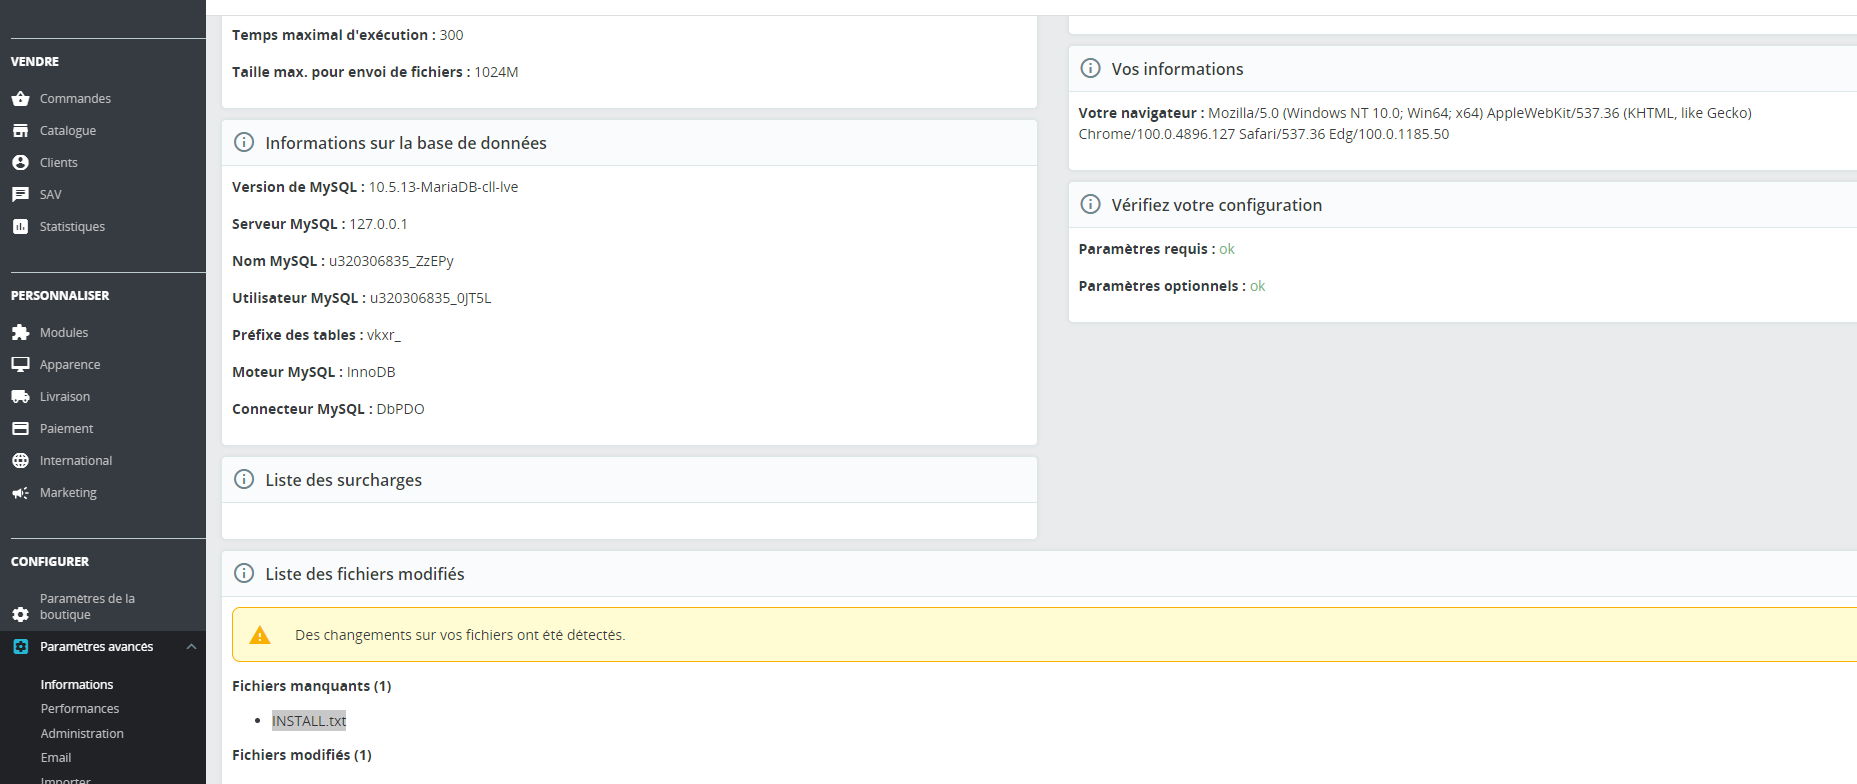
Task: Open Paiement via the credit card icon
Action: (20, 429)
